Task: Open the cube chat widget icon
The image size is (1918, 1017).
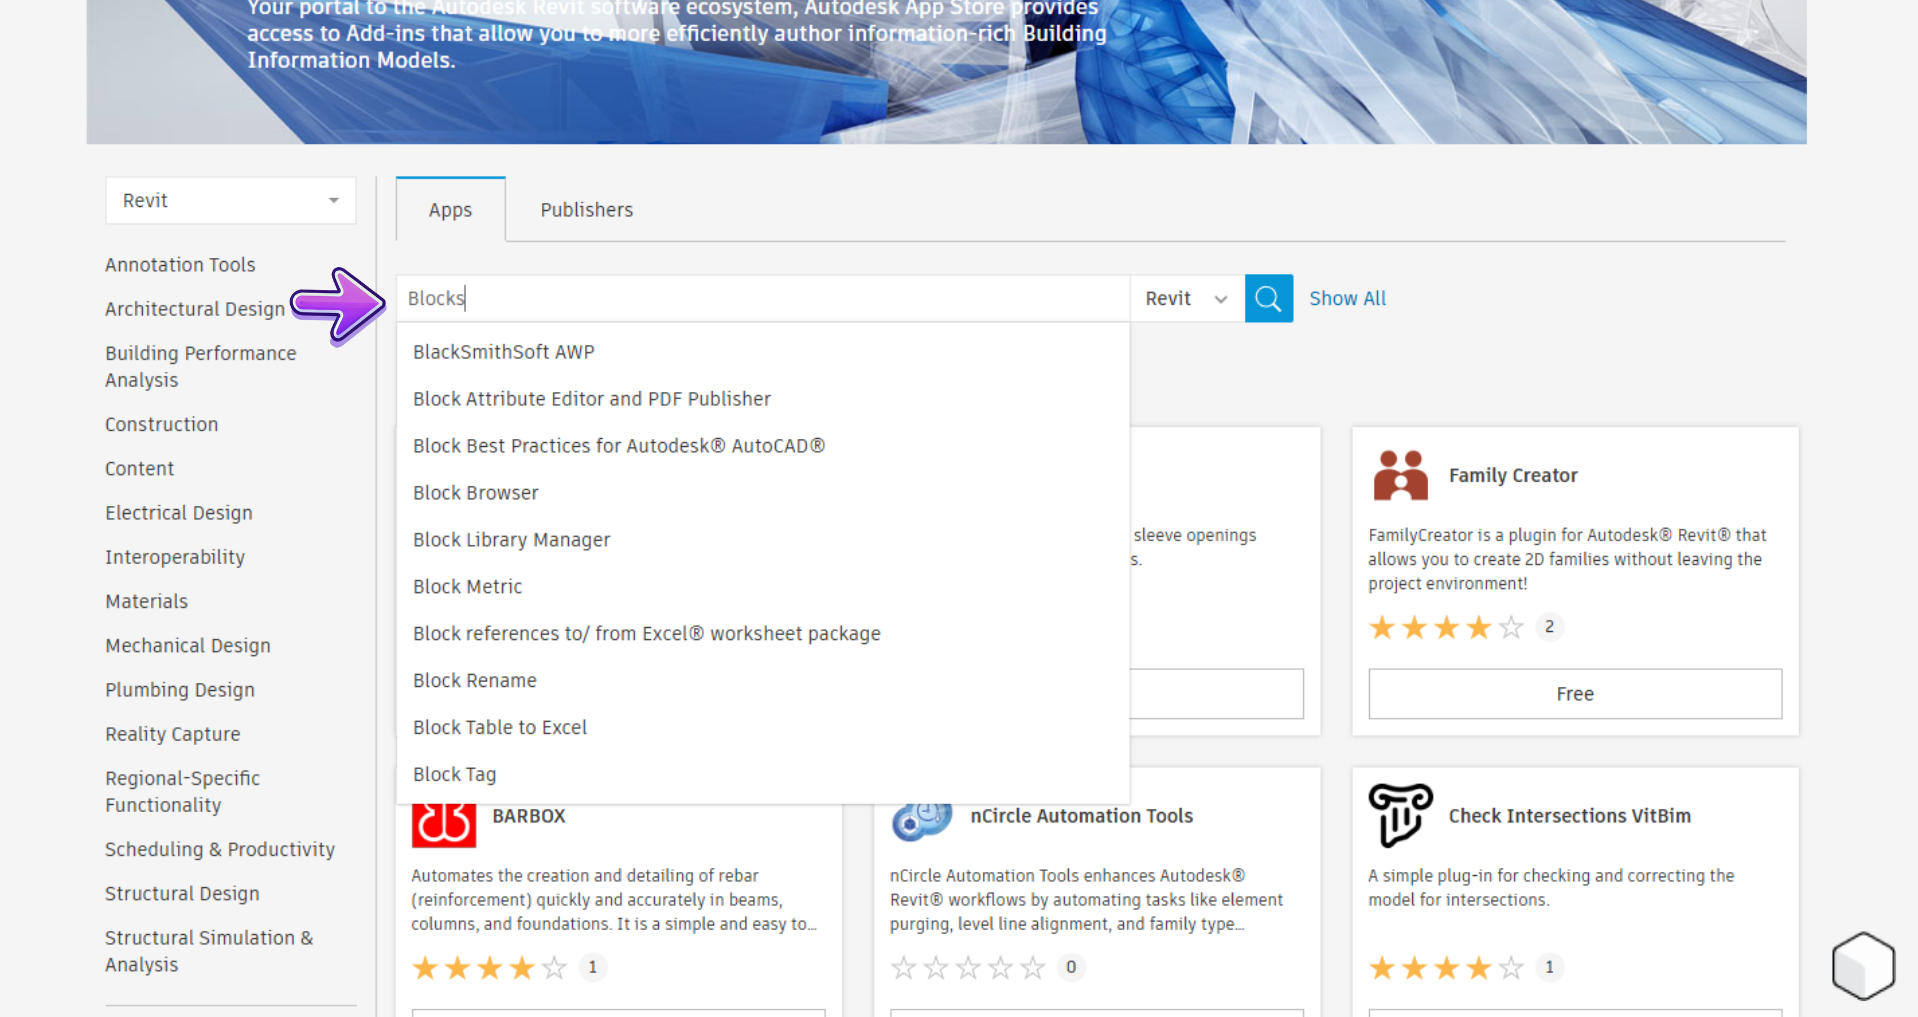Action: (x=1862, y=965)
